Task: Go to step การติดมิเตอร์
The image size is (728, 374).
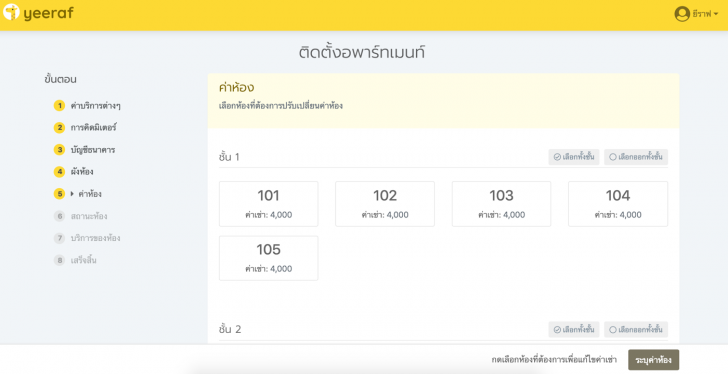Action: [93, 128]
